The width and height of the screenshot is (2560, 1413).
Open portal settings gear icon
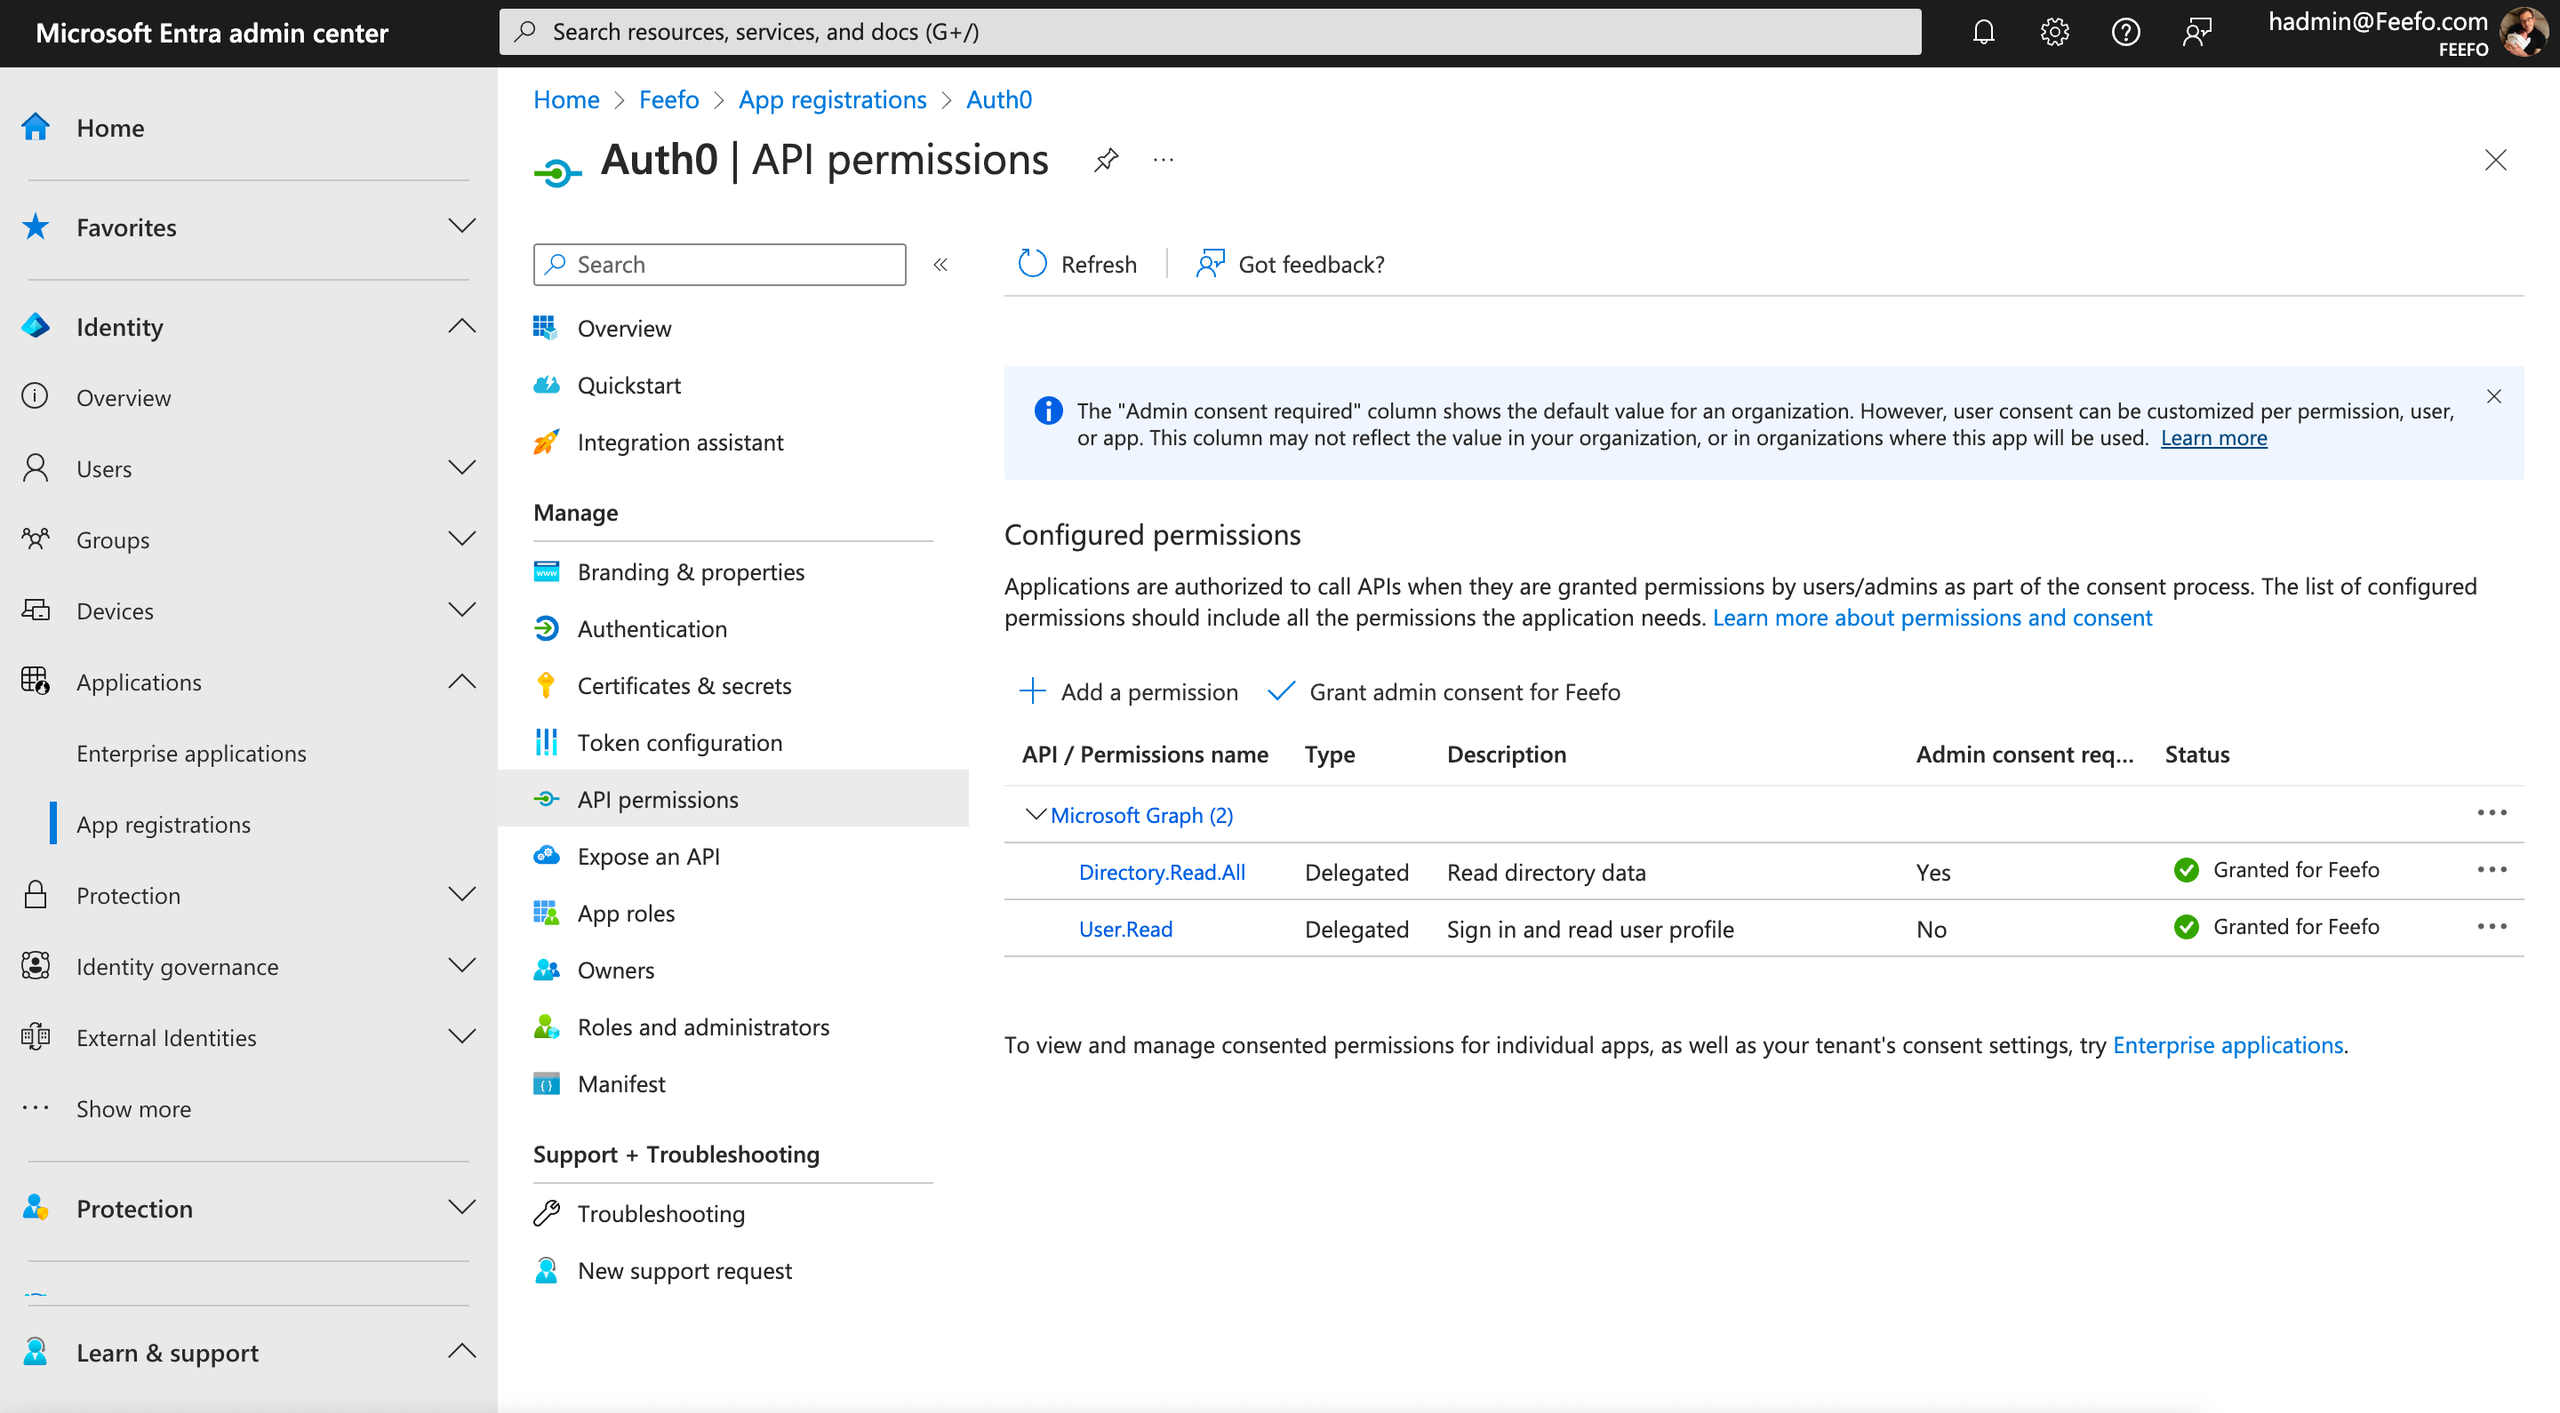click(x=2054, y=33)
